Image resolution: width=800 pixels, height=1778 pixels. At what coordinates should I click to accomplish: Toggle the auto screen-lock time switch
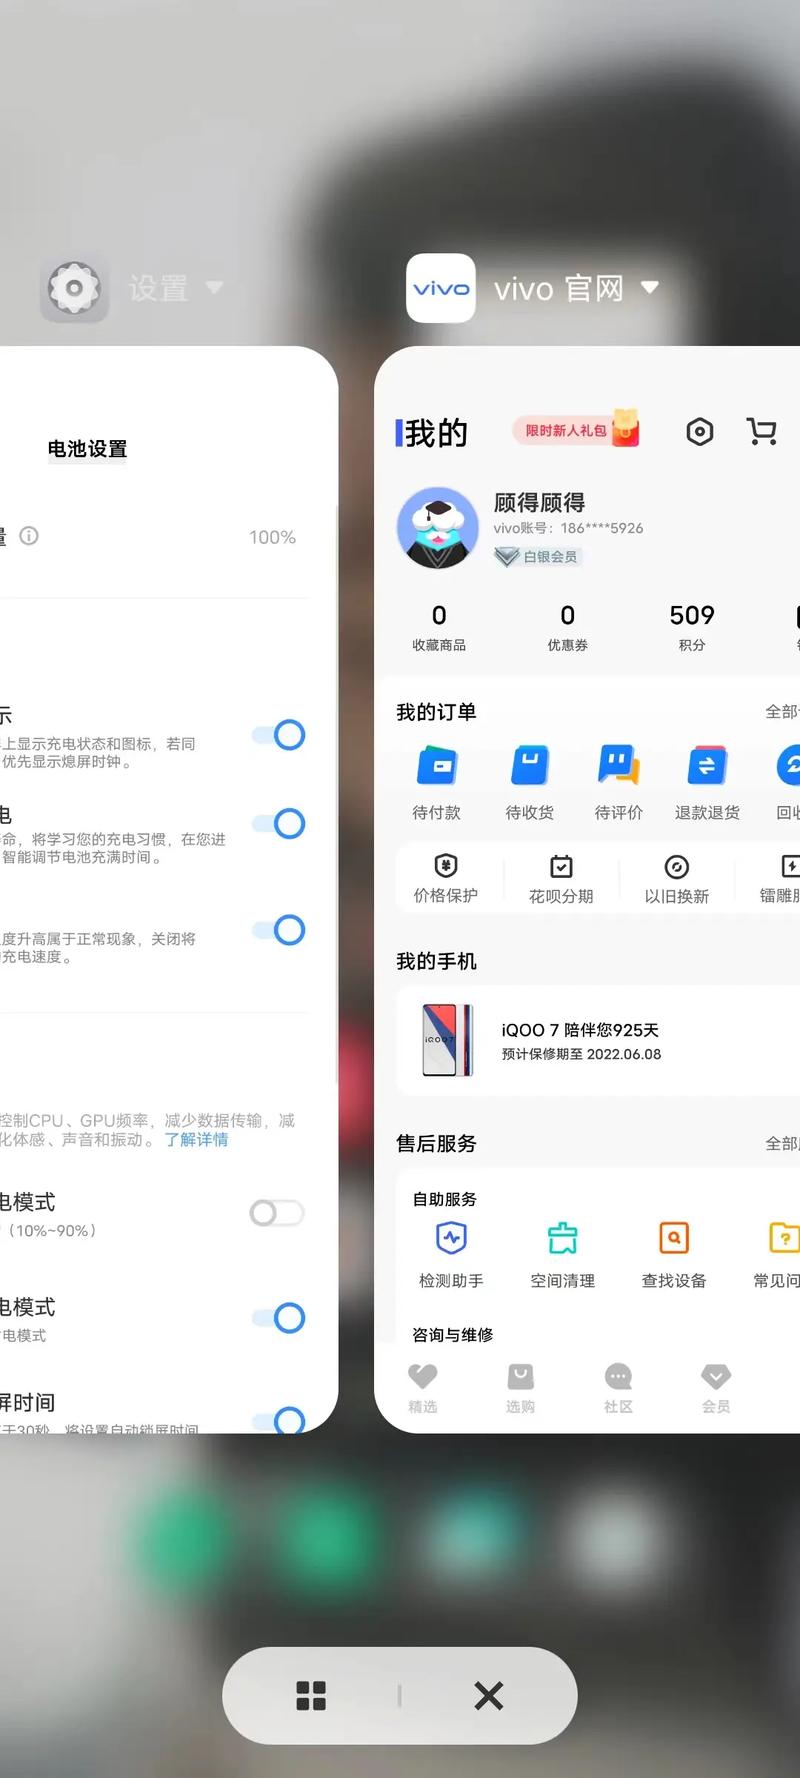278,1420
